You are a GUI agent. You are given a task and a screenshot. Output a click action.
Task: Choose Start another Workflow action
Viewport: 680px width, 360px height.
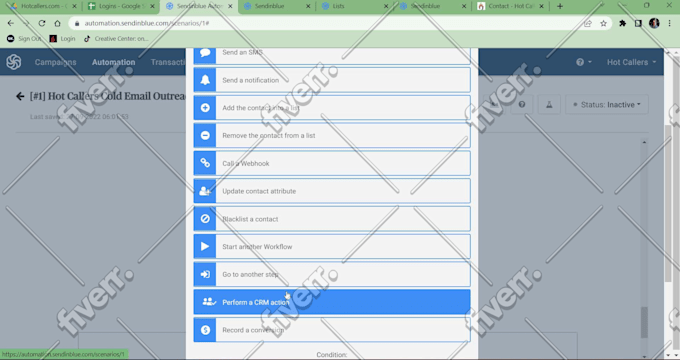pos(332,246)
